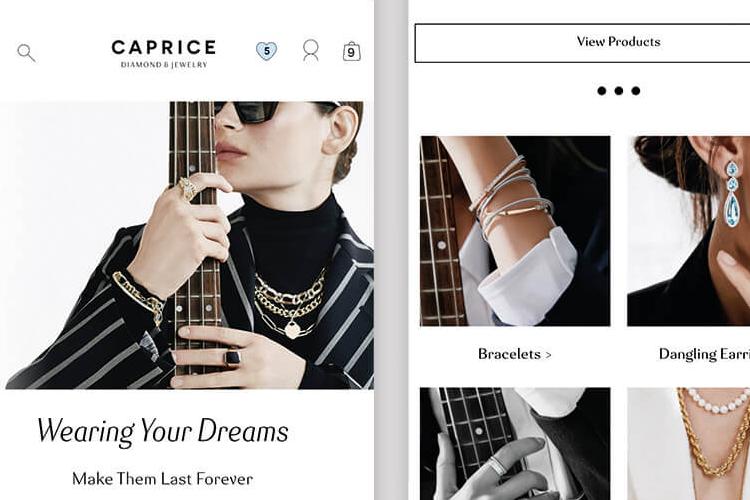Click the Wearing Your Dreams headline
This screenshot has height=500, width=750.
(163, 431)
